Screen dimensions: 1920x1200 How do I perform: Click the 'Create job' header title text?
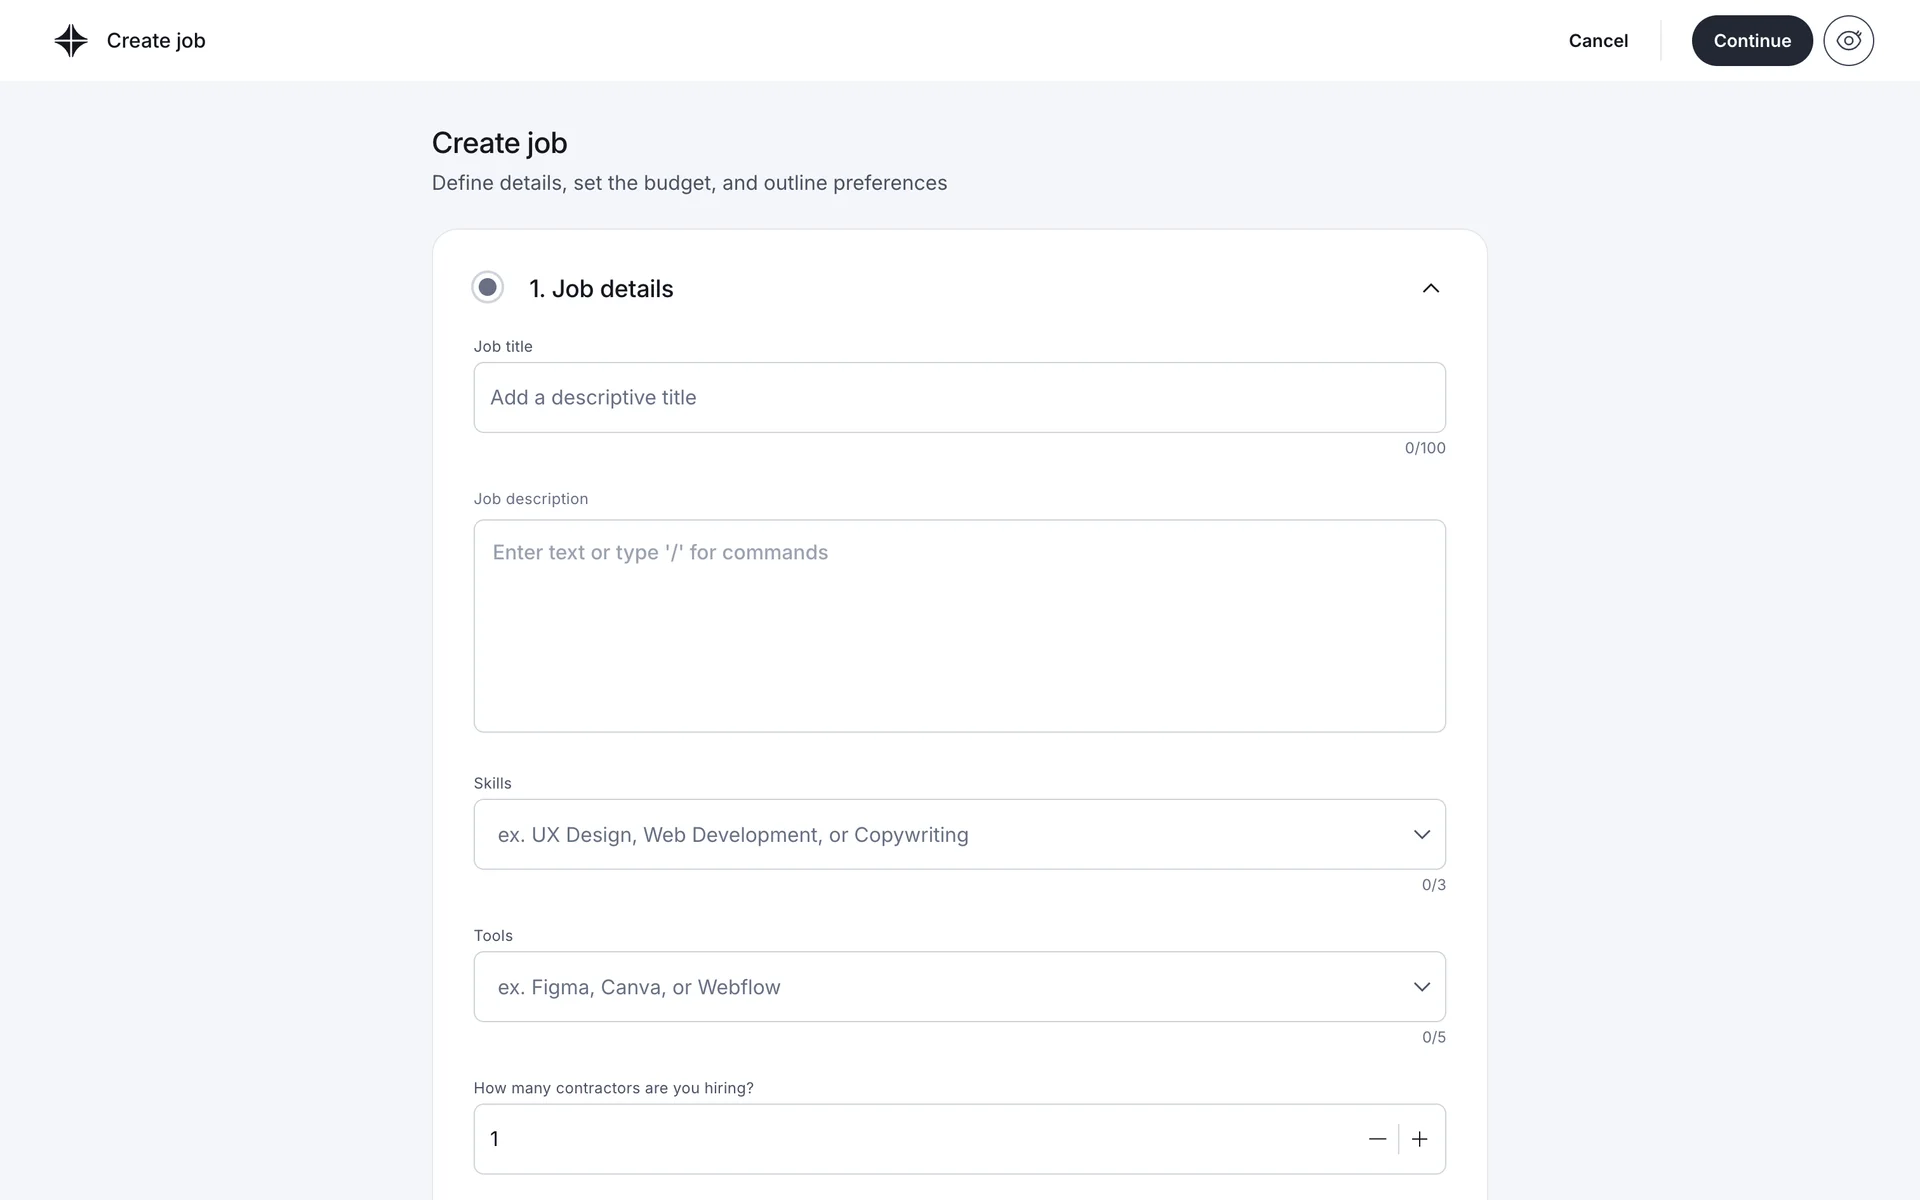point(156,41)
